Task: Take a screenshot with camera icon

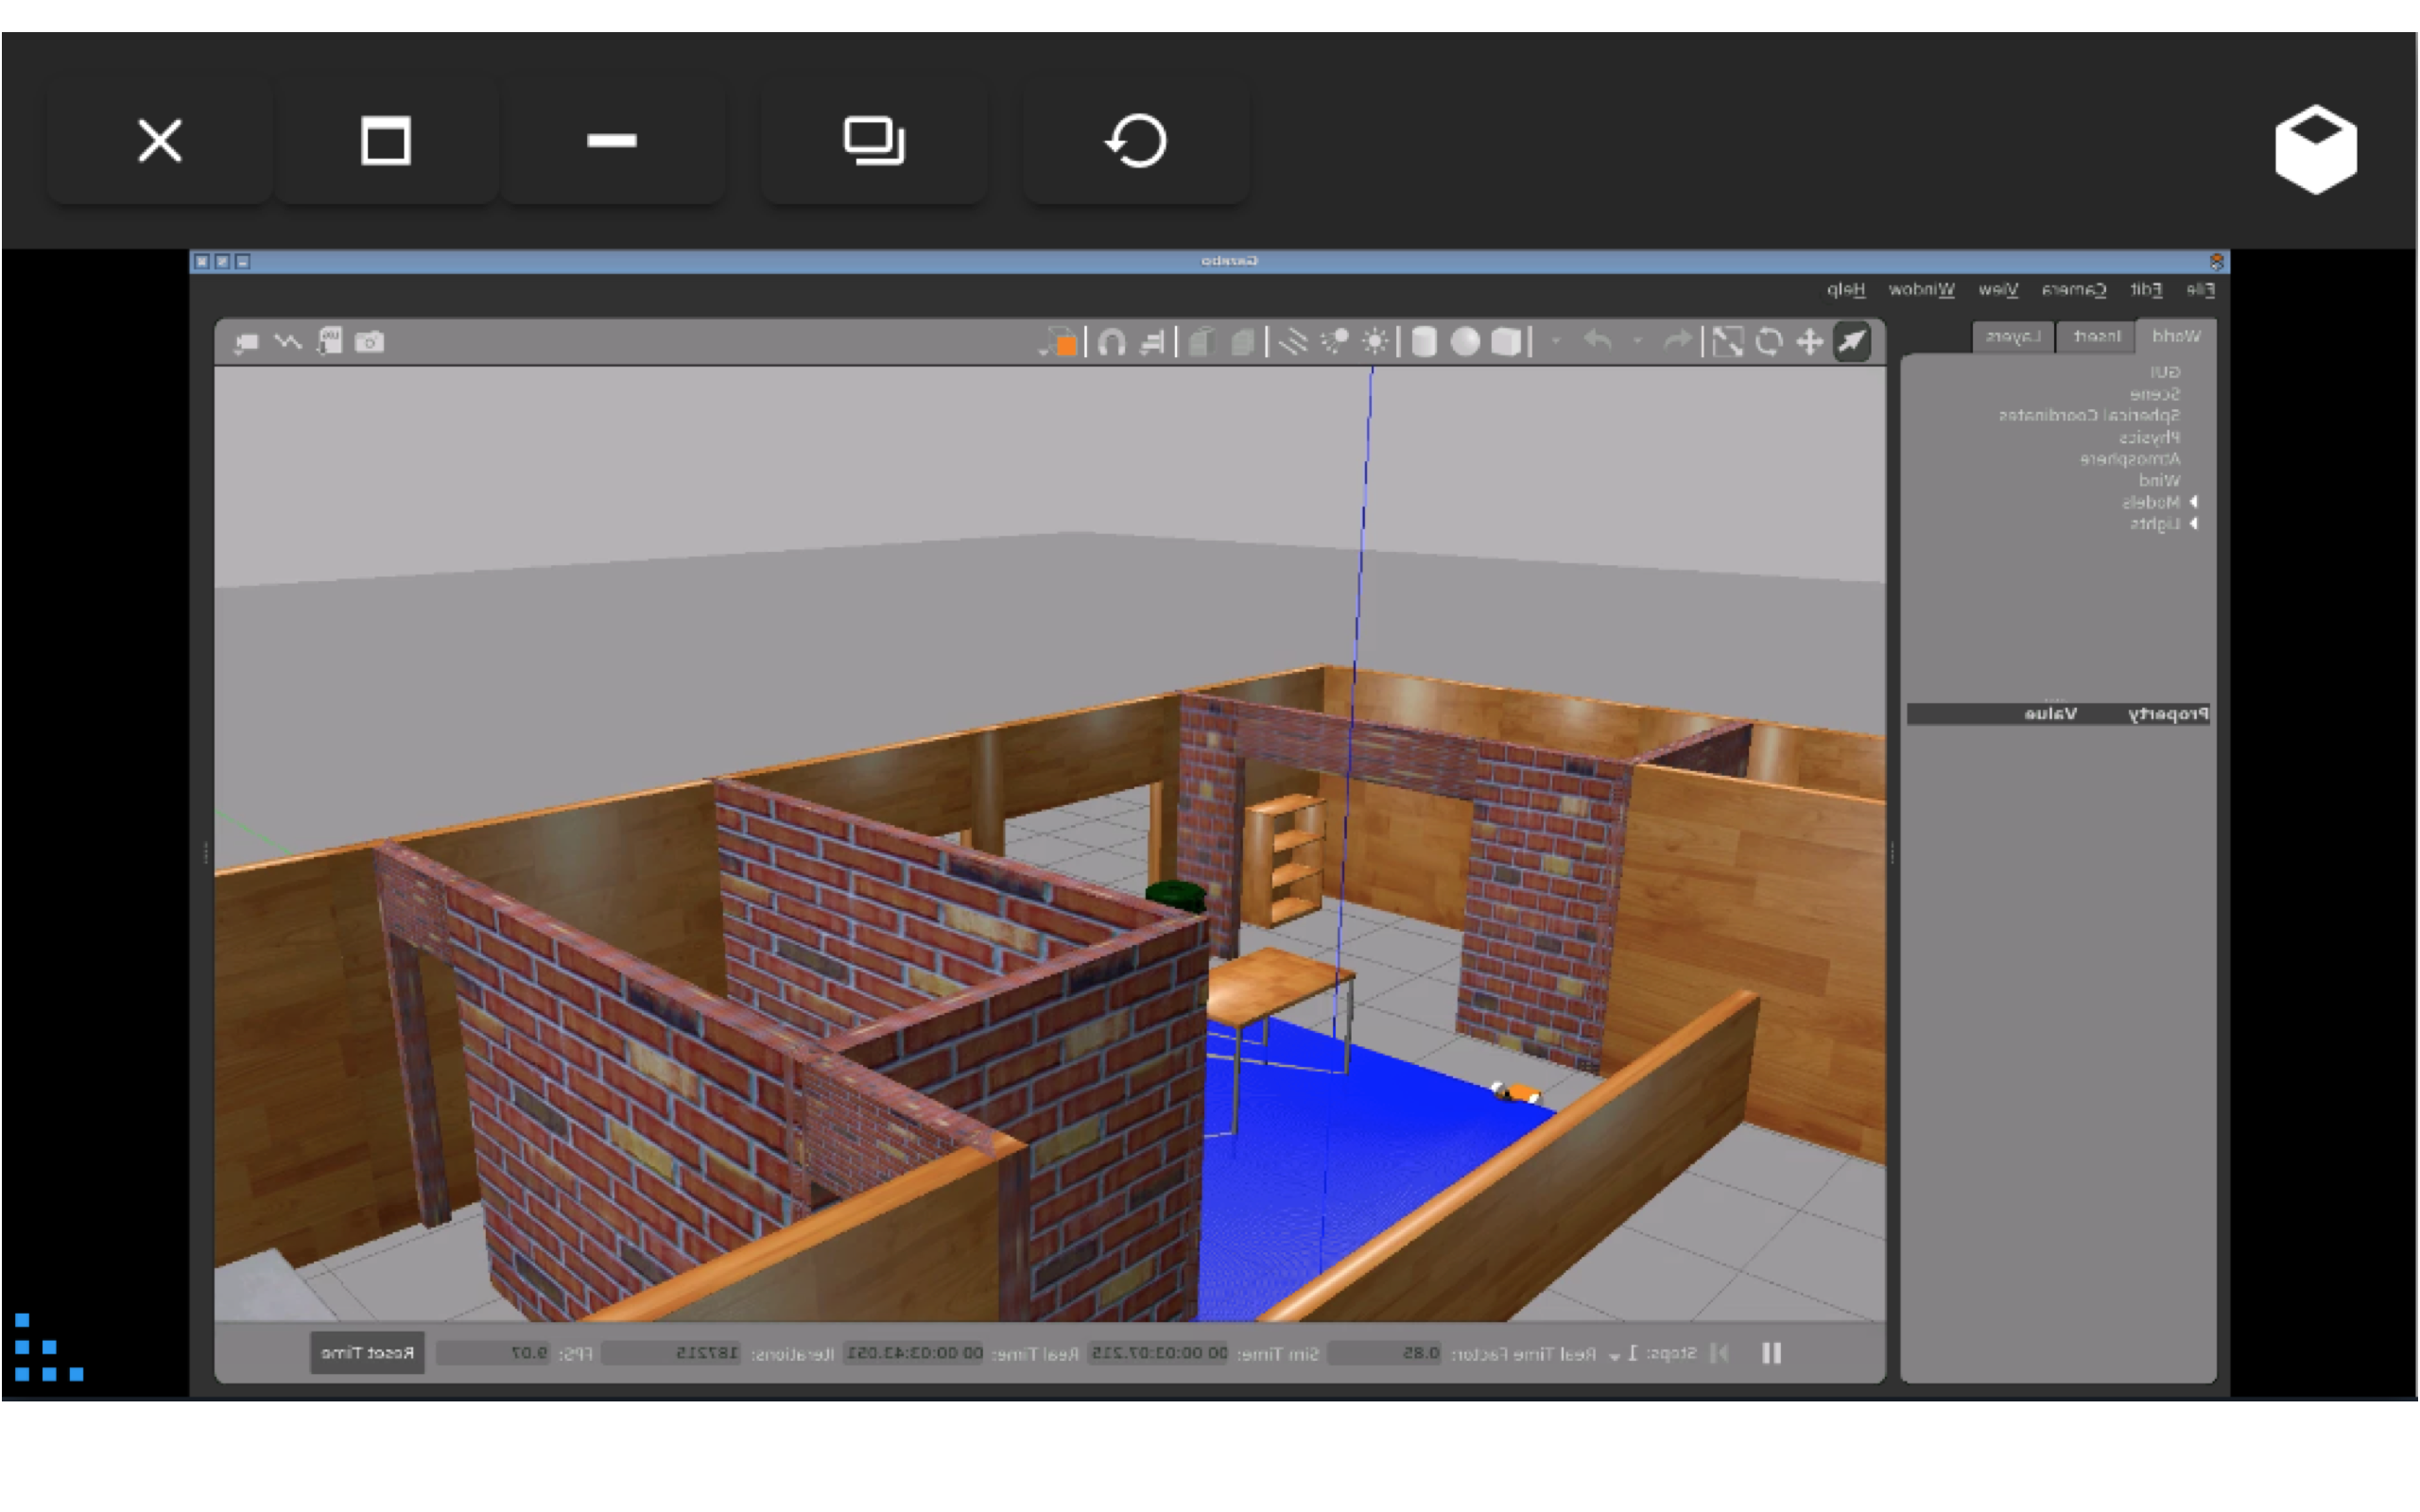Action: pos(369,342)
